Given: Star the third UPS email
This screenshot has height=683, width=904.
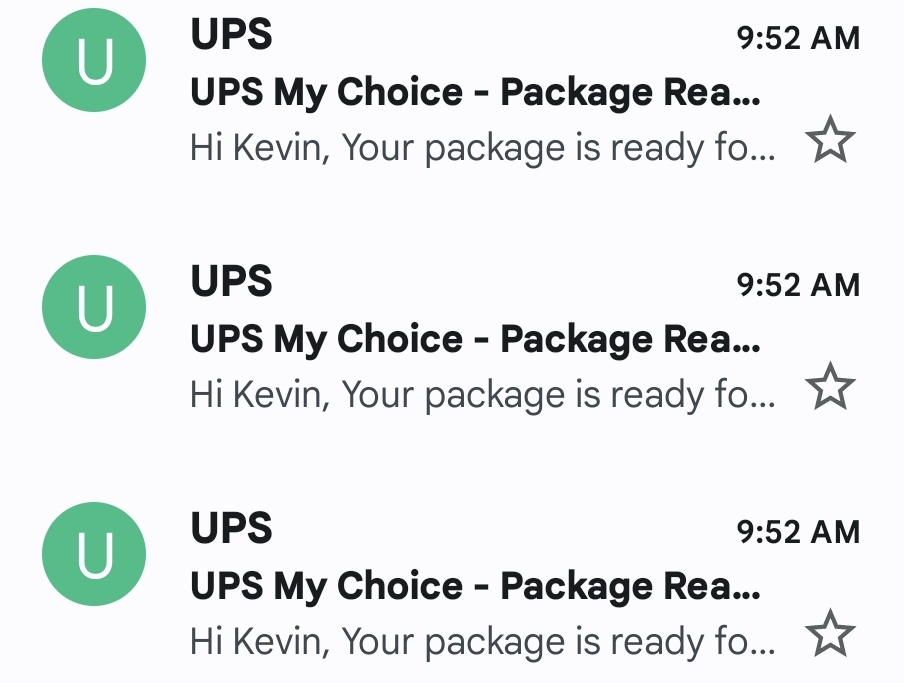Looking at the screenshot, I should pyautogui.click(x=830, y=632).
